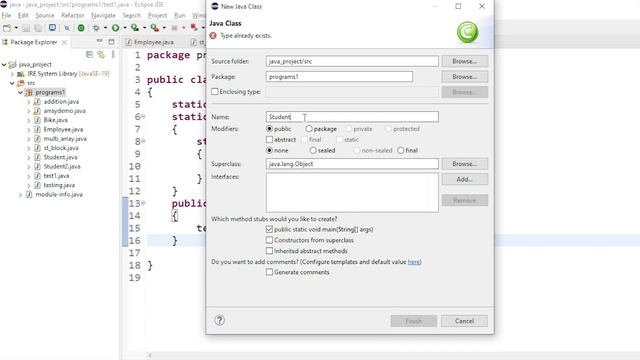Click Browse next to Package field

pyautogui.click(x=464, y=77)
